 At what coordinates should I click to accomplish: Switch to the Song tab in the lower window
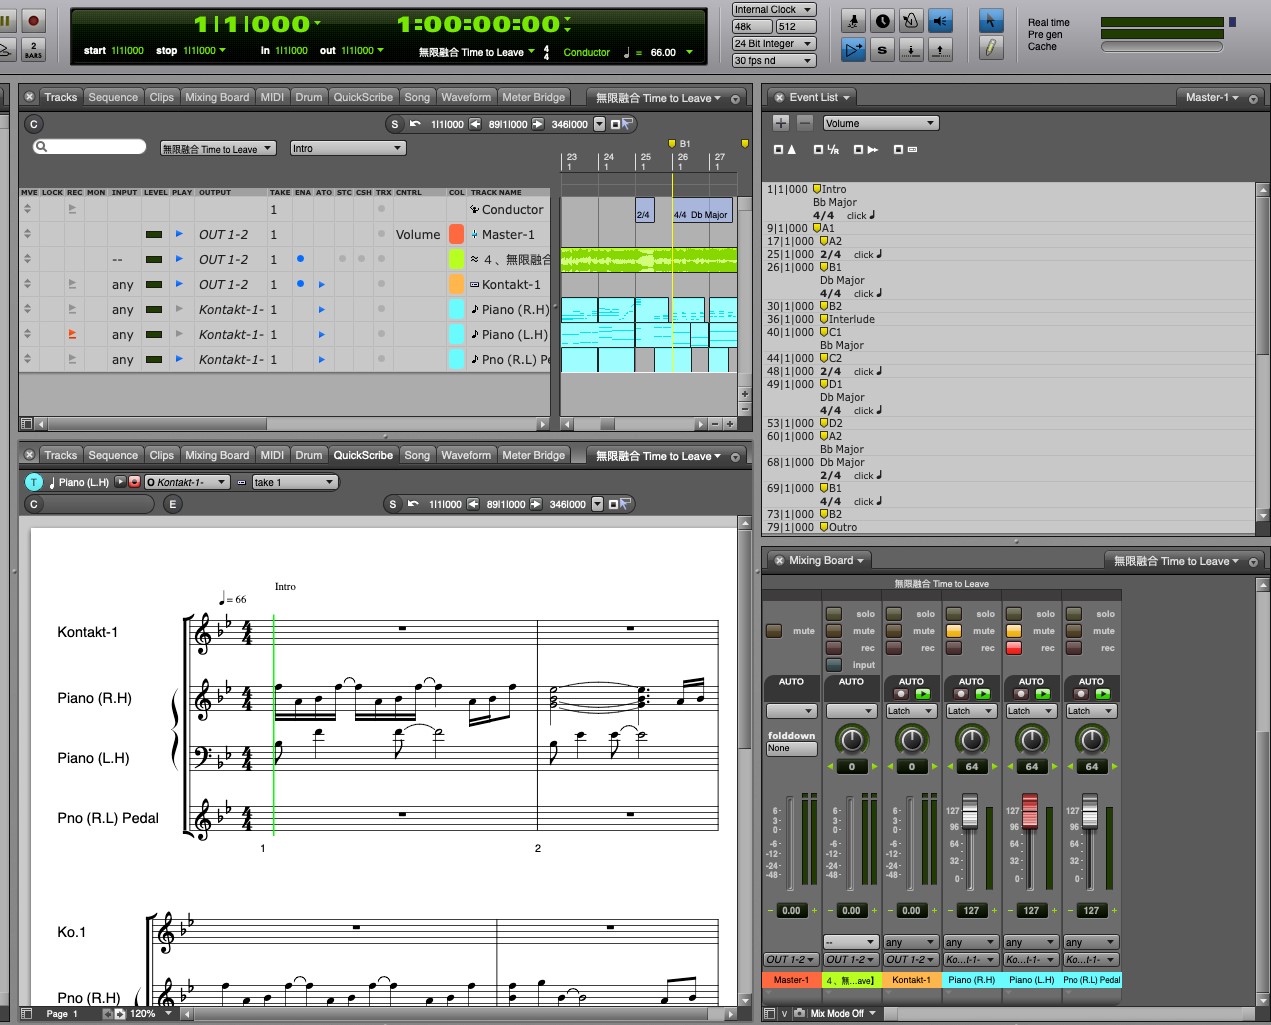[x=417, y=455]
